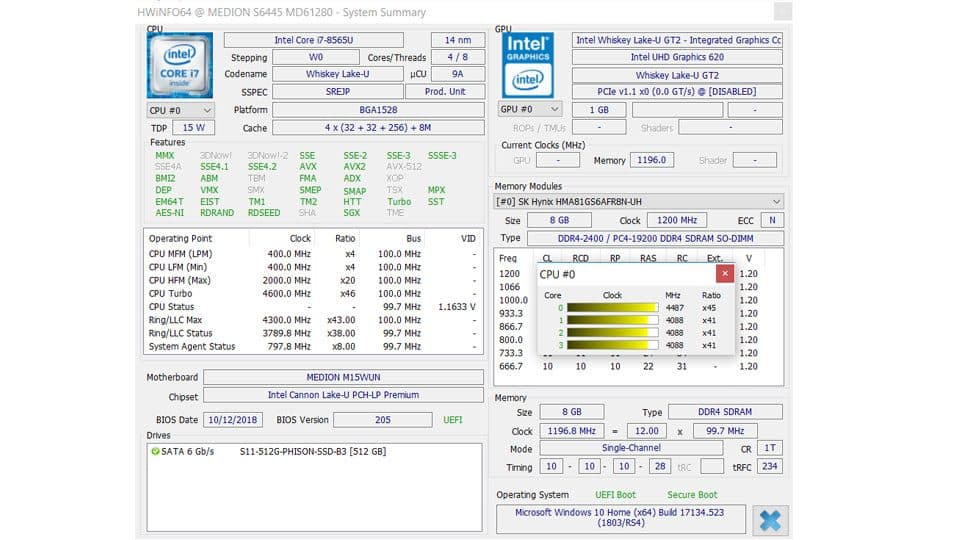Click the 14 nm process field
Screen dimensions: 960x540
coord(458,40)
